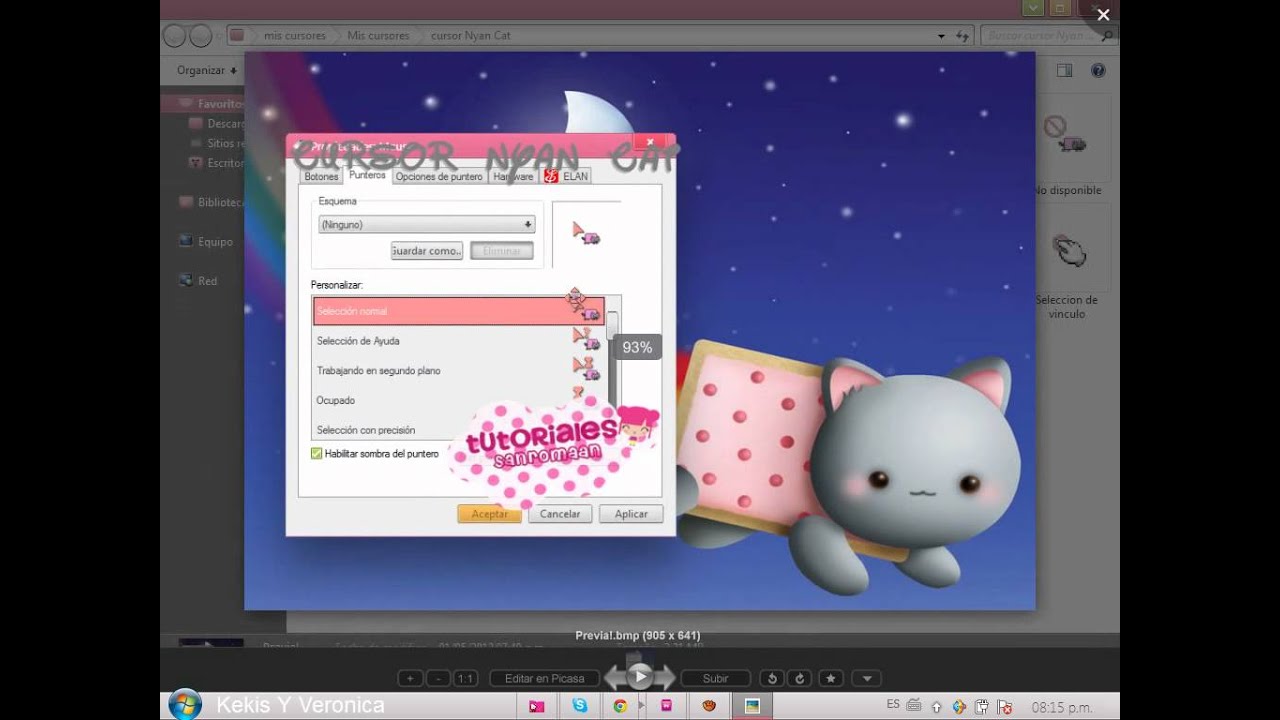The image size is (1280, 720).
Task: Click the Subir upload button
Action: click(715, 678)
